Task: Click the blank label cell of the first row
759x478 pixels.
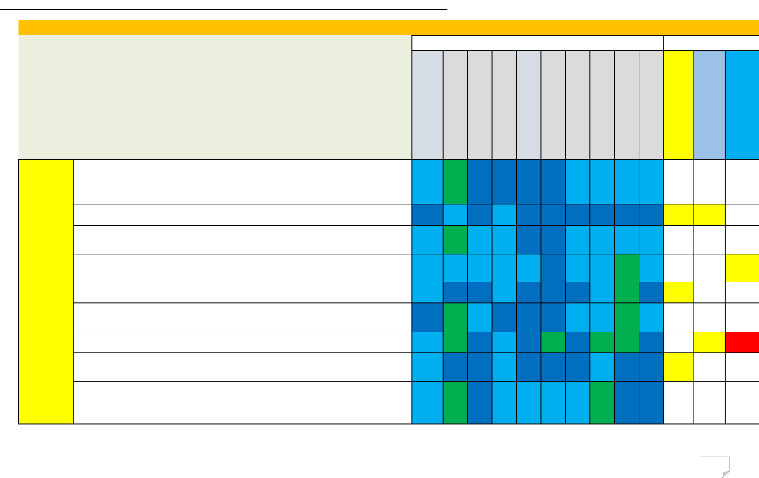Action: (x=243, y=181)
